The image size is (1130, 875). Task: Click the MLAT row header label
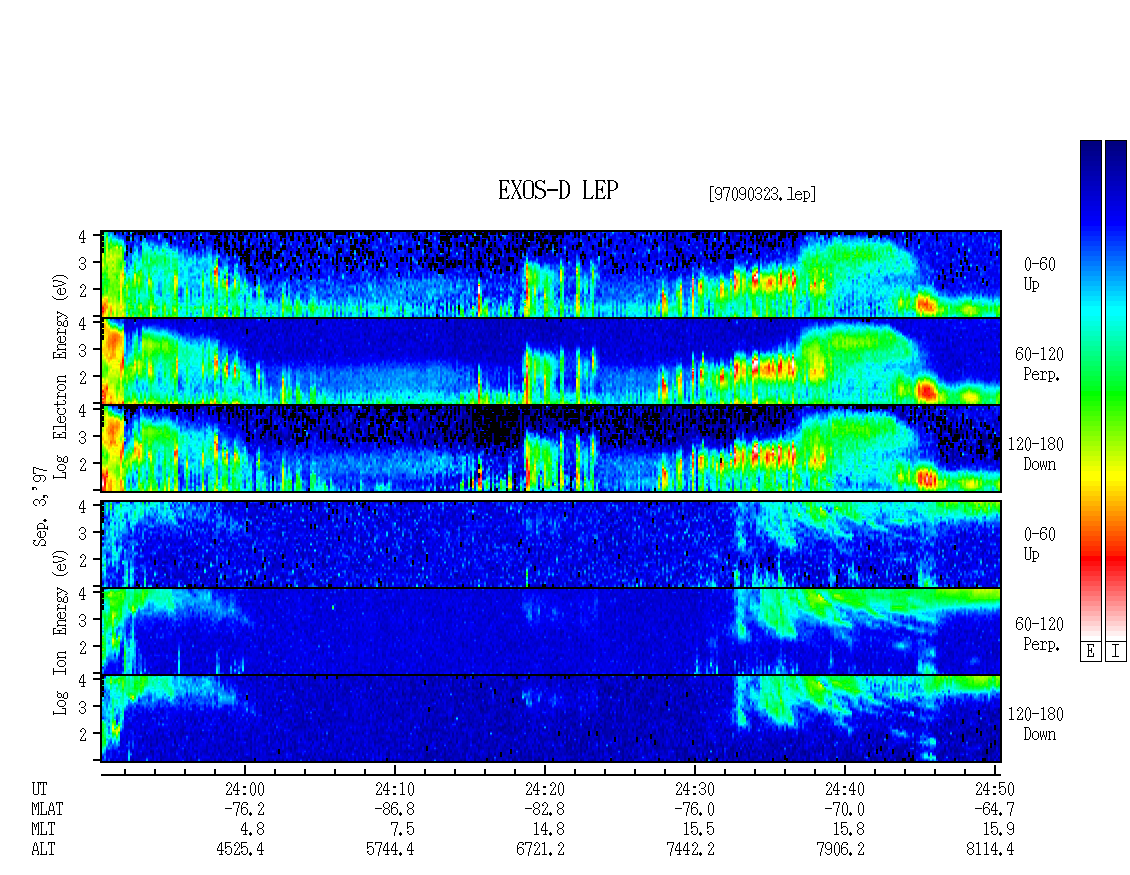pyautogui.click(x=47, y=809)
